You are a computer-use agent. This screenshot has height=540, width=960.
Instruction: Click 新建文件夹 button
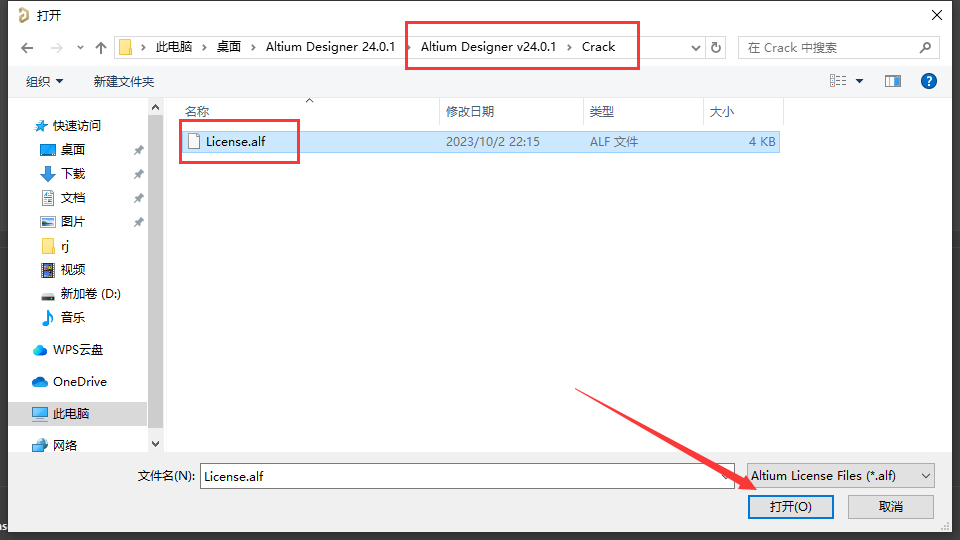pyautogui.click(x=124, y=81)
